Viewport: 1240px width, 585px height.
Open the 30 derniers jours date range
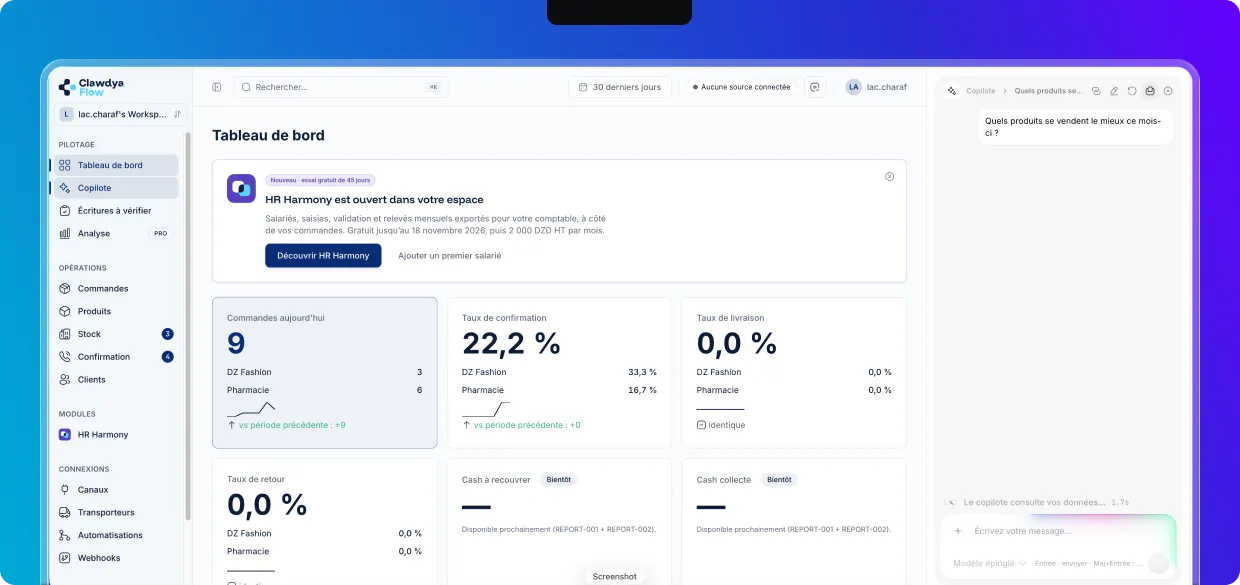(619, 87)
